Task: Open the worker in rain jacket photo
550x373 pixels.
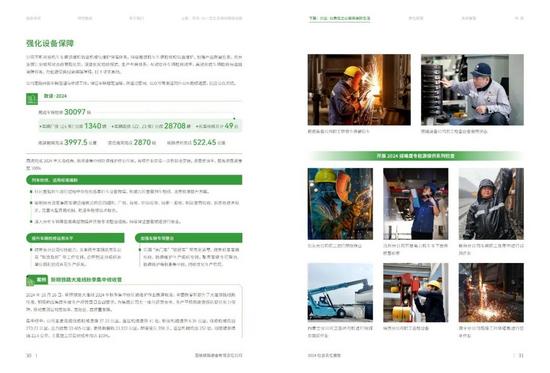Action: 491,204
